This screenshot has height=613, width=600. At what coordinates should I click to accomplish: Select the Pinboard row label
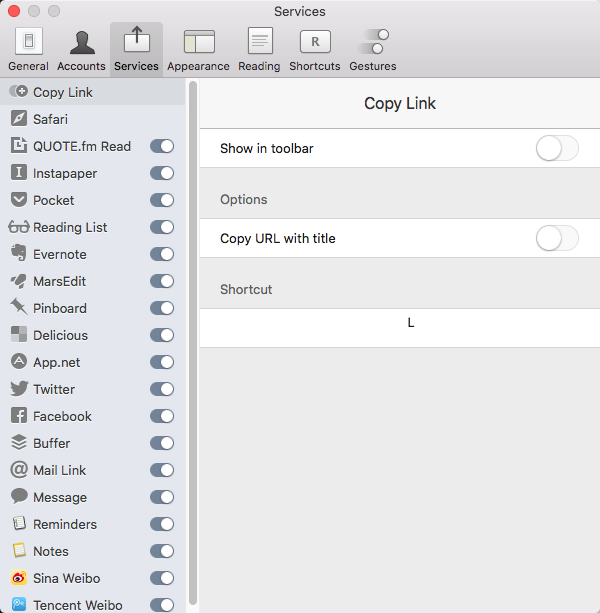pyautogui.click(x=60, y=308)
